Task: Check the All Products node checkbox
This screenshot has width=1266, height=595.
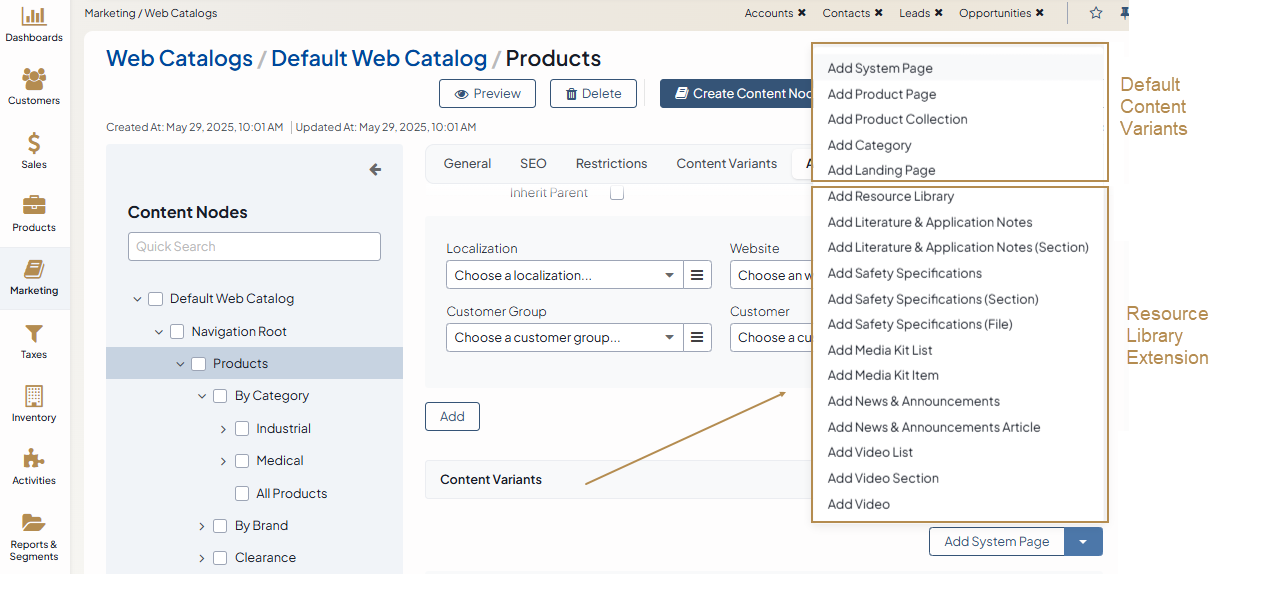Action: pyautogui.click(x=242, y=494)
